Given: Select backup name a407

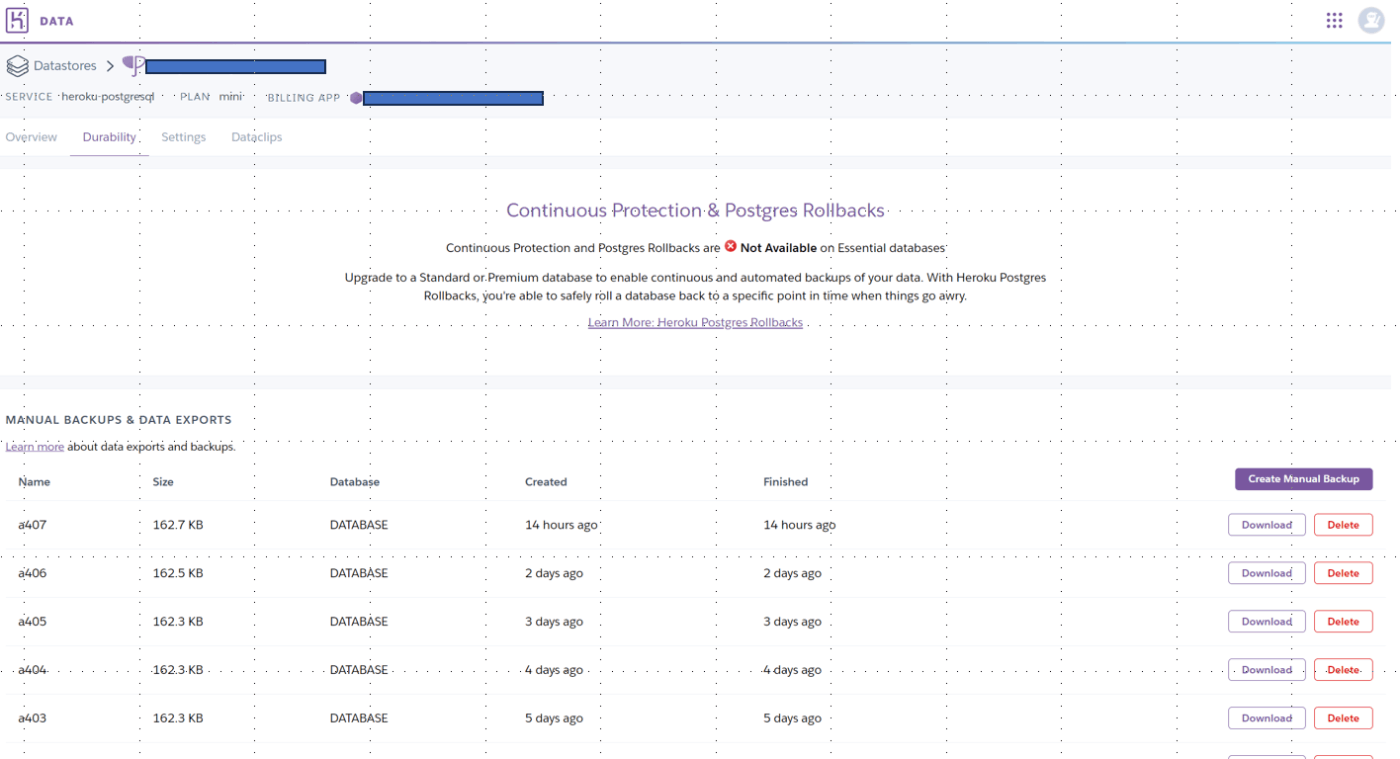Looking at the screenshot, I should coord(32,525).
